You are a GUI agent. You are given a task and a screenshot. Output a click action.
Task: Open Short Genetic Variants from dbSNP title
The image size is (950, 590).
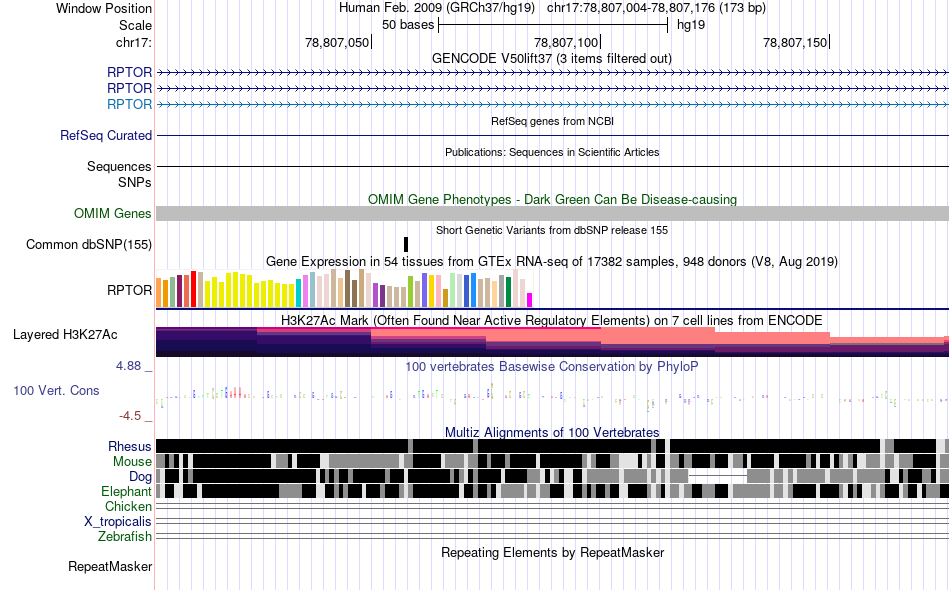(552, 230)
